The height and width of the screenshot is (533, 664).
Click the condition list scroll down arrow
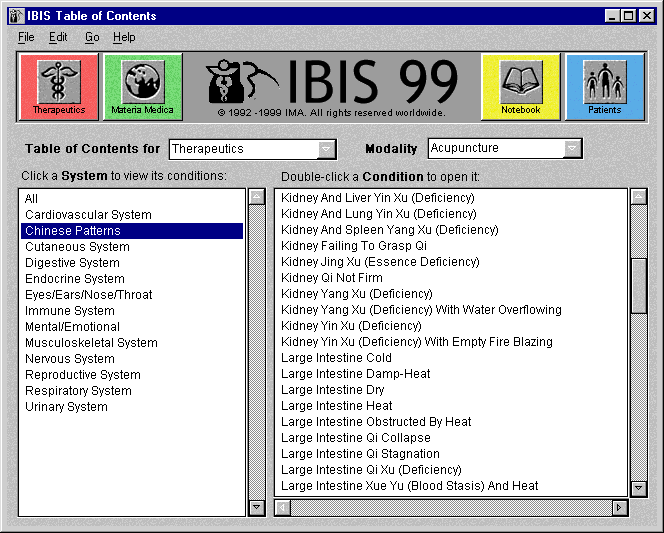(x=639, y=488)
